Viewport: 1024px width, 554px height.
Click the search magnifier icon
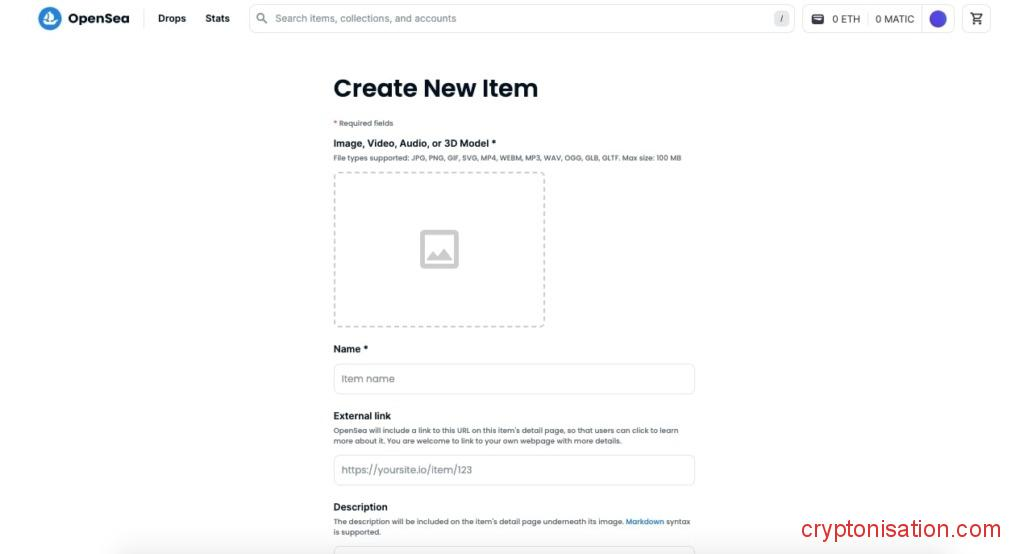click(x=262, y=18)
